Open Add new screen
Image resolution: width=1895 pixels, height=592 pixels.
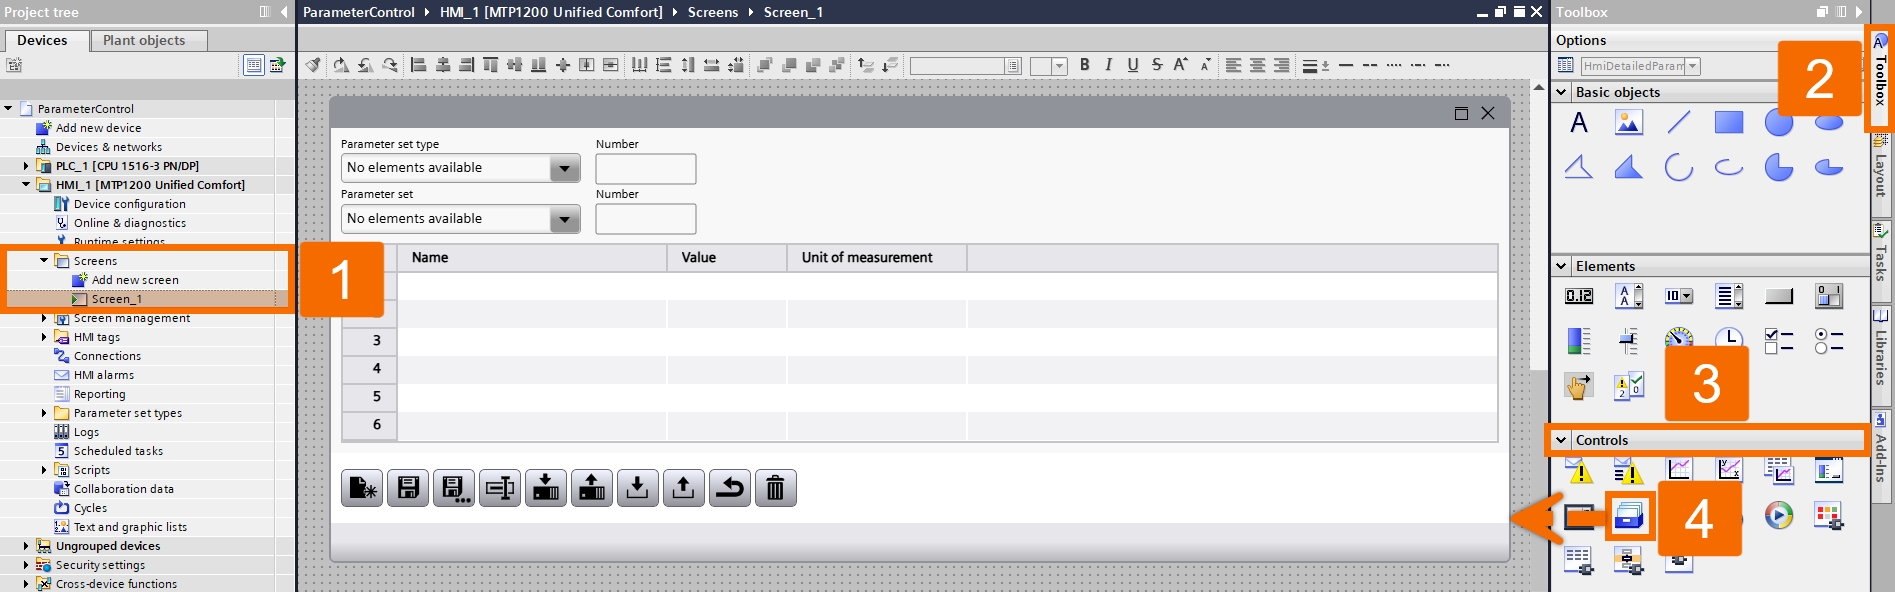135,280
